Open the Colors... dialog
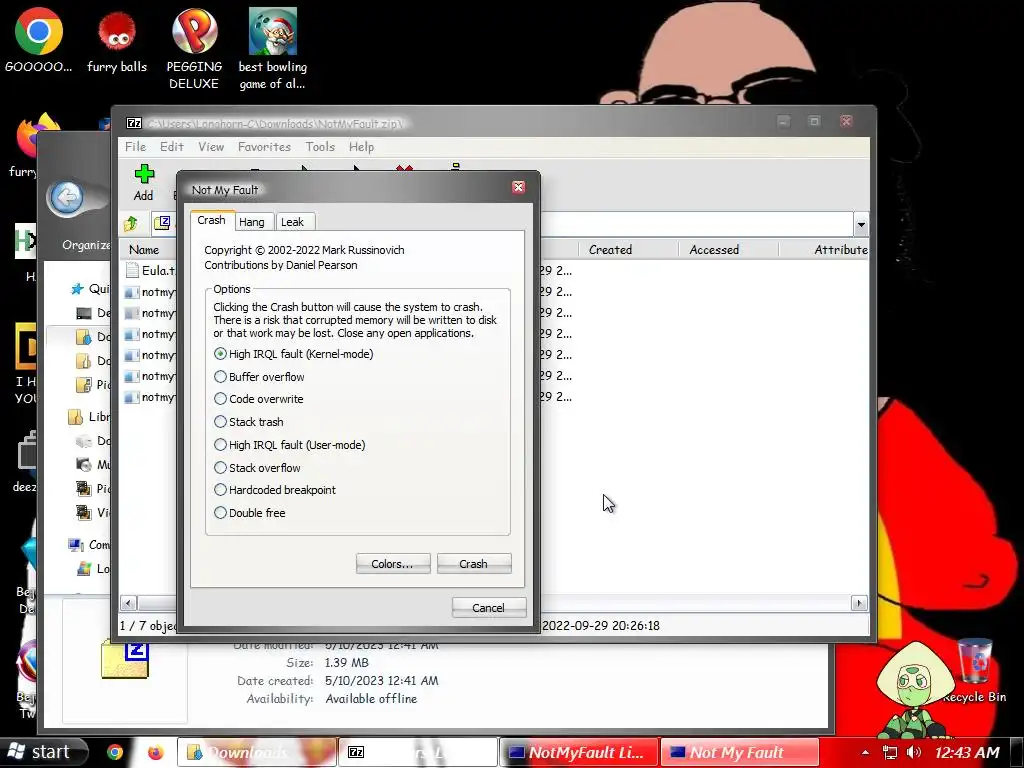This screenshot has width=1024, height=768. click(392, 564)
